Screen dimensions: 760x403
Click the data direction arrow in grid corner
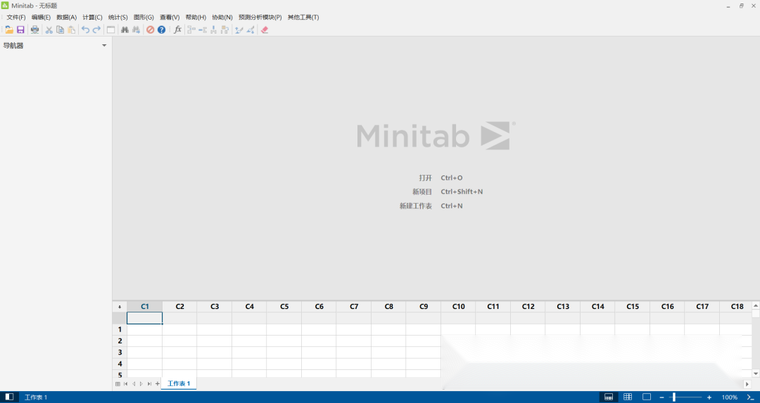[120, 306]
